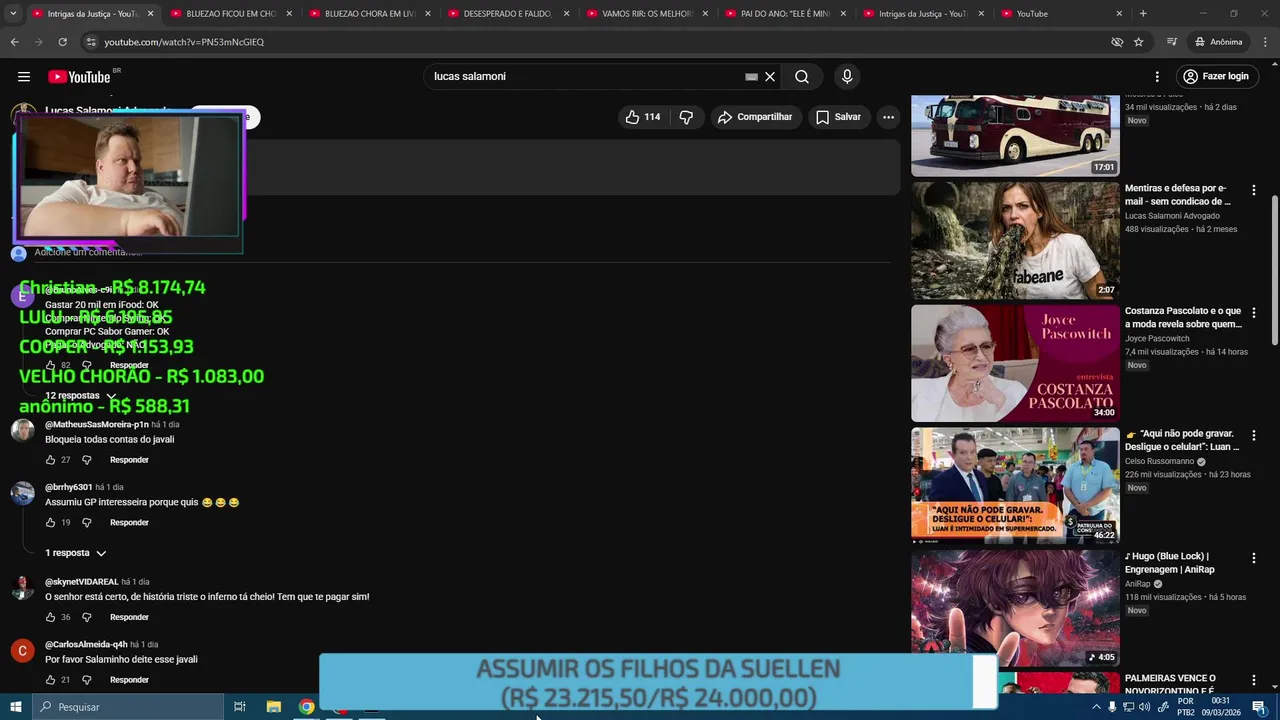Open the on-screen keyboard icon in search box
The height and width of the screenshot is (720, 1280).
click(x=751, y=77)
